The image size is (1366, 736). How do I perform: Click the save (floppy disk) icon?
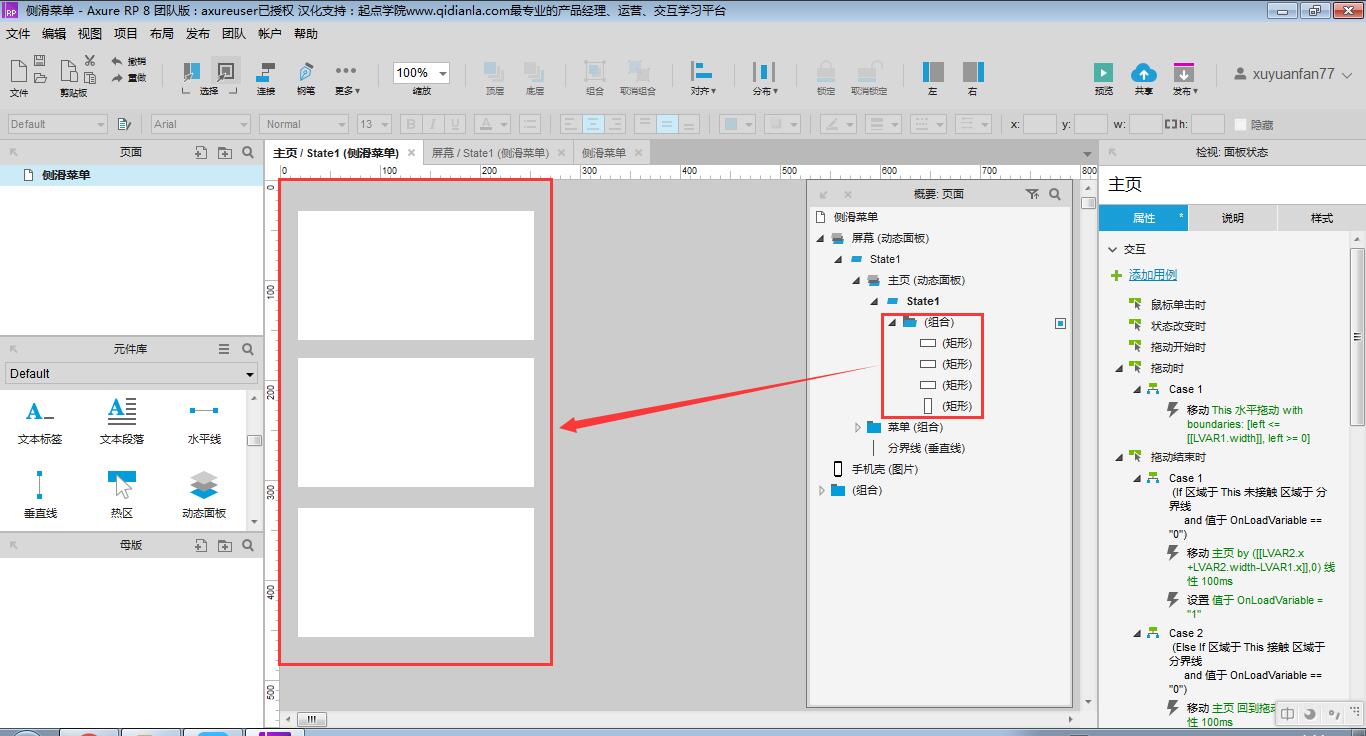[40, 61]
